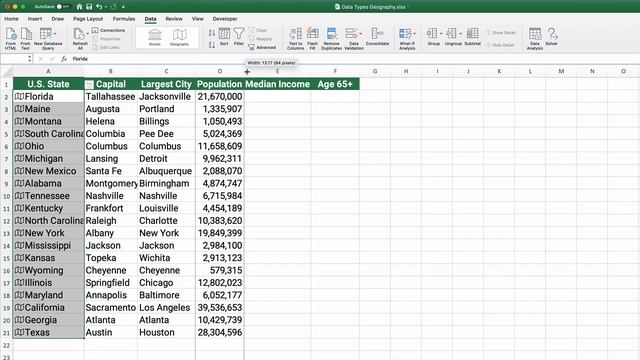Screen dimensions: 640x360
Task: Click the fx insert function button
Action: (64, 59)
